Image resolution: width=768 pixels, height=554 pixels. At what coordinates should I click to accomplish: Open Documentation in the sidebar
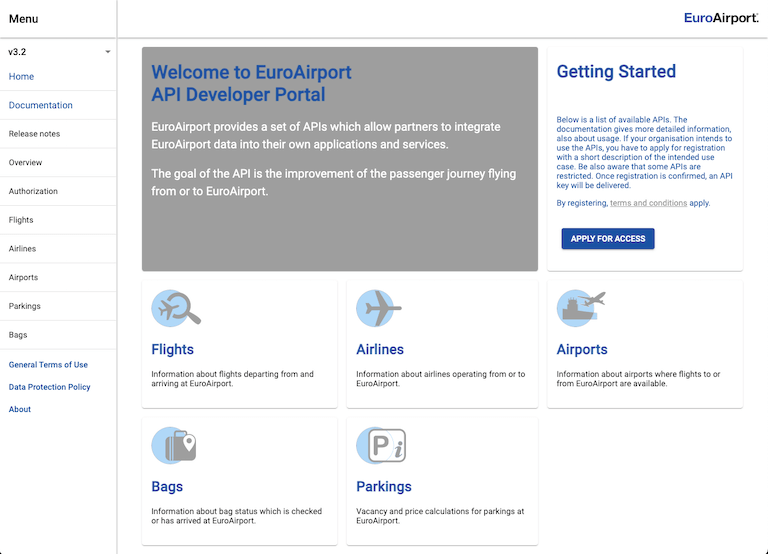point(41,105)
